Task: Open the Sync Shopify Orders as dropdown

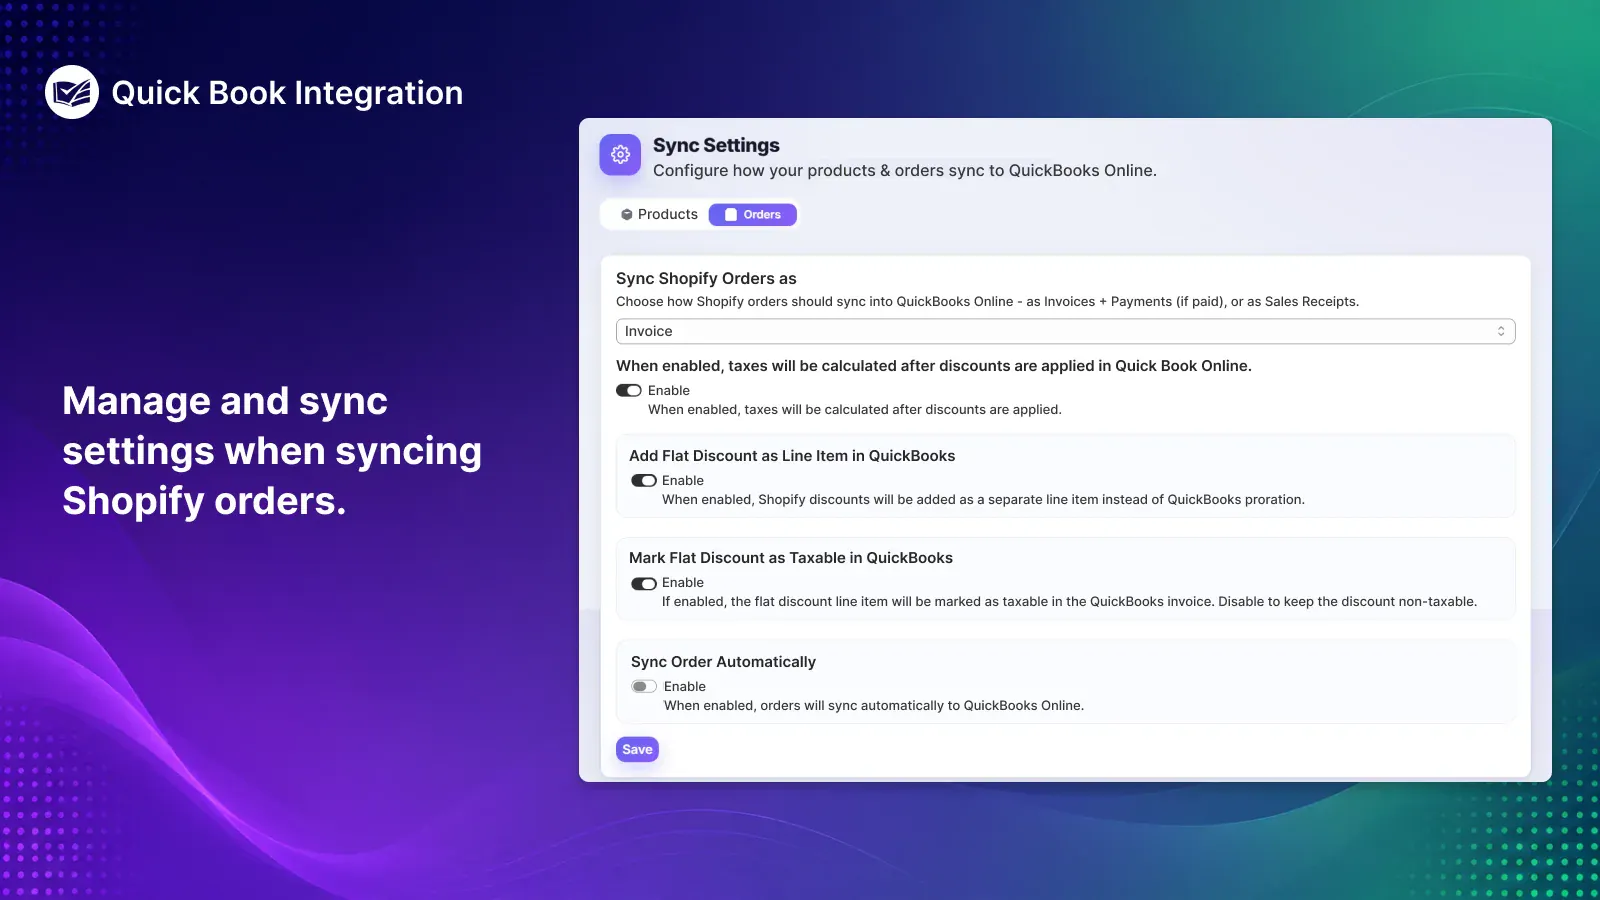Action: (1065, 331)
